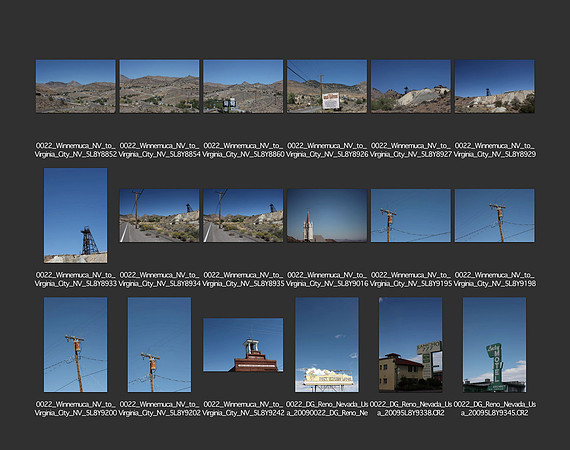Click the filename label ending 5L8Y8929

(494, 150)
